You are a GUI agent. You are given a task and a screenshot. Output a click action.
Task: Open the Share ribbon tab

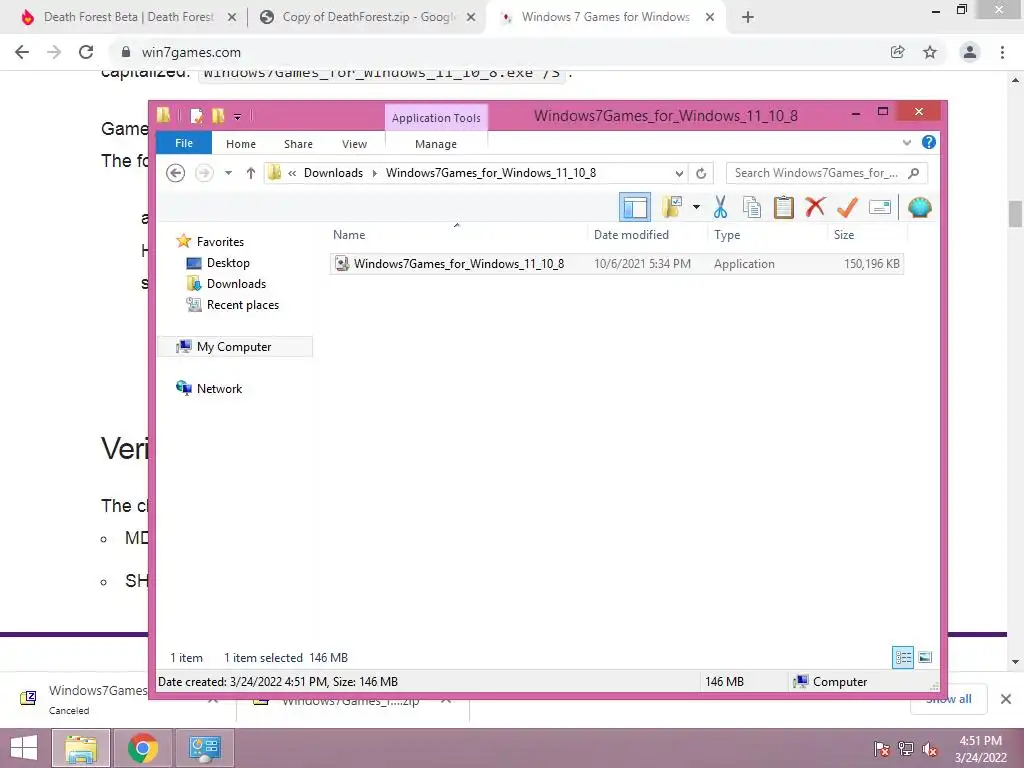click(x=298, y=144)
